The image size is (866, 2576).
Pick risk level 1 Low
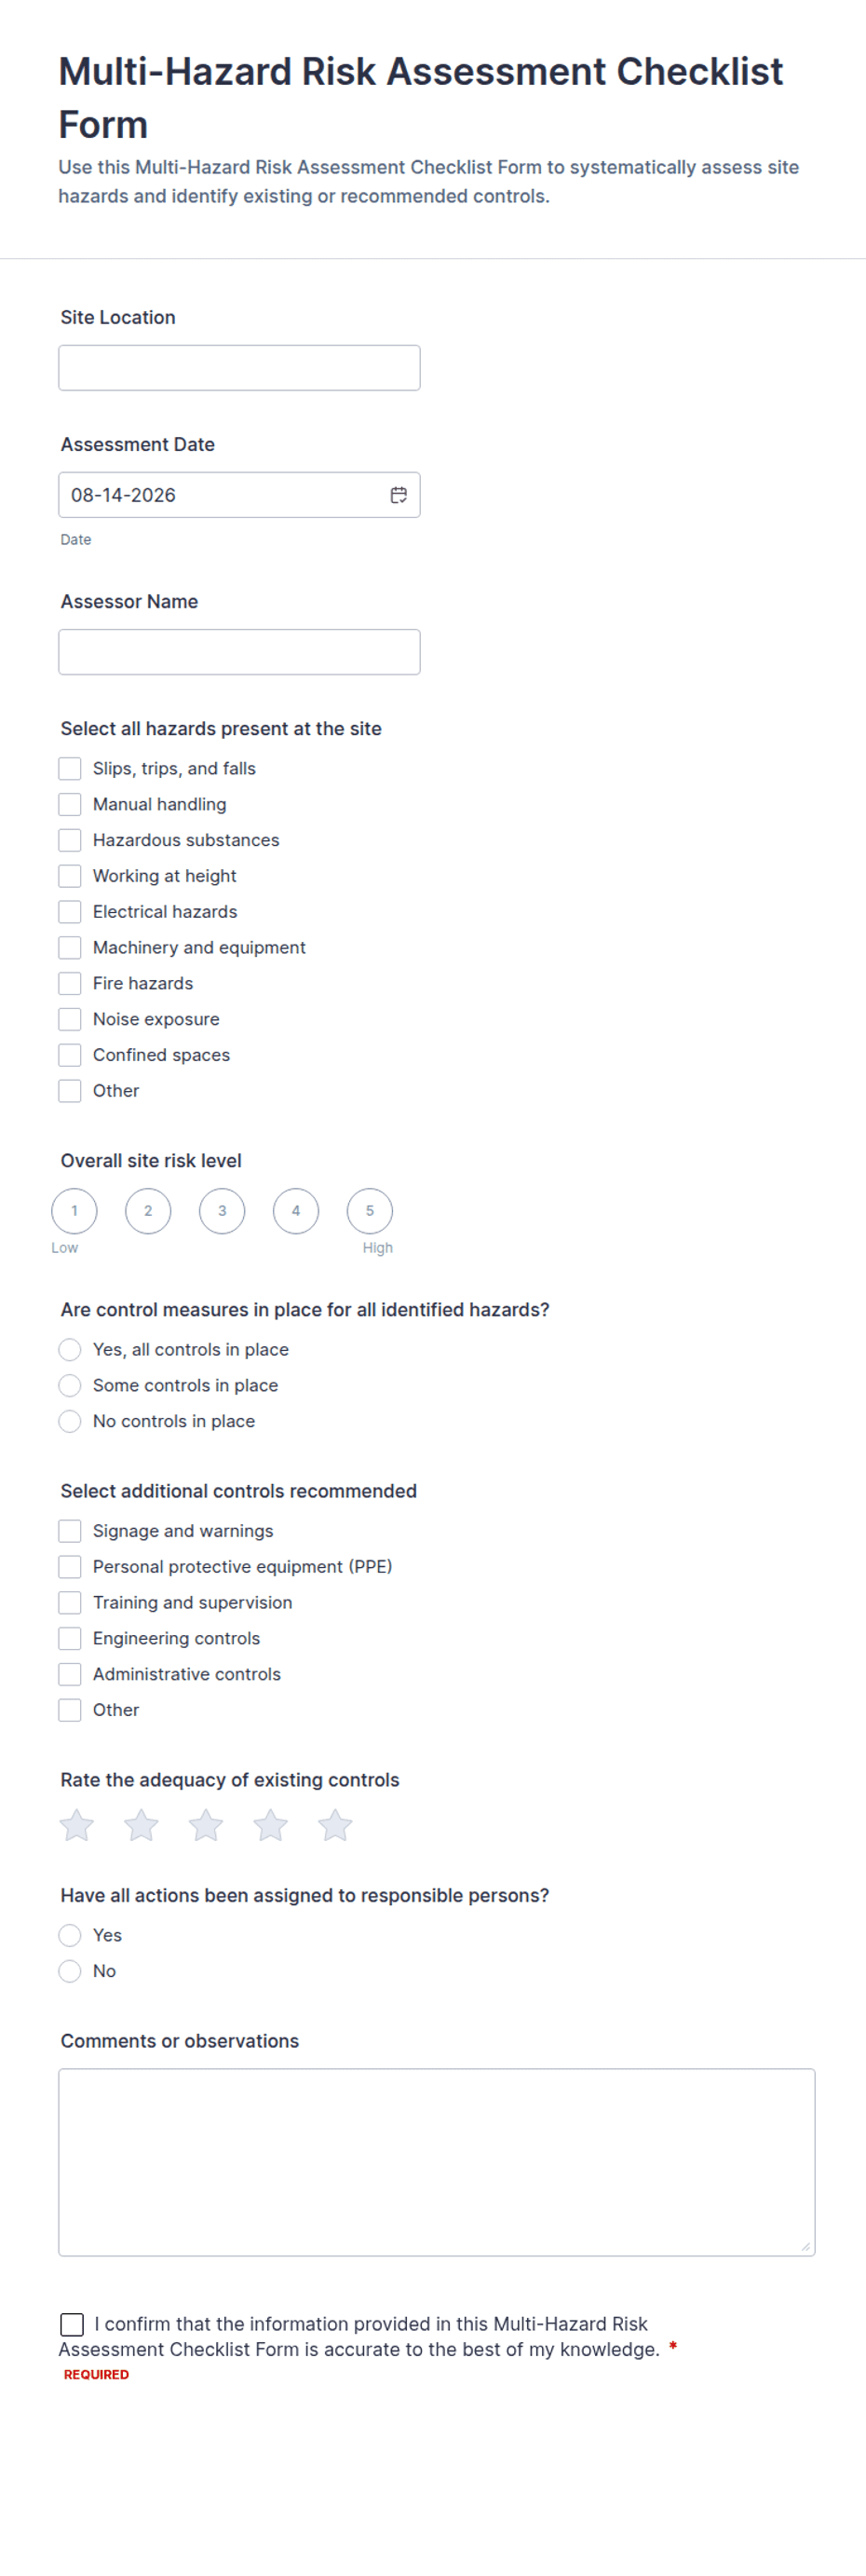point(74,1211)
